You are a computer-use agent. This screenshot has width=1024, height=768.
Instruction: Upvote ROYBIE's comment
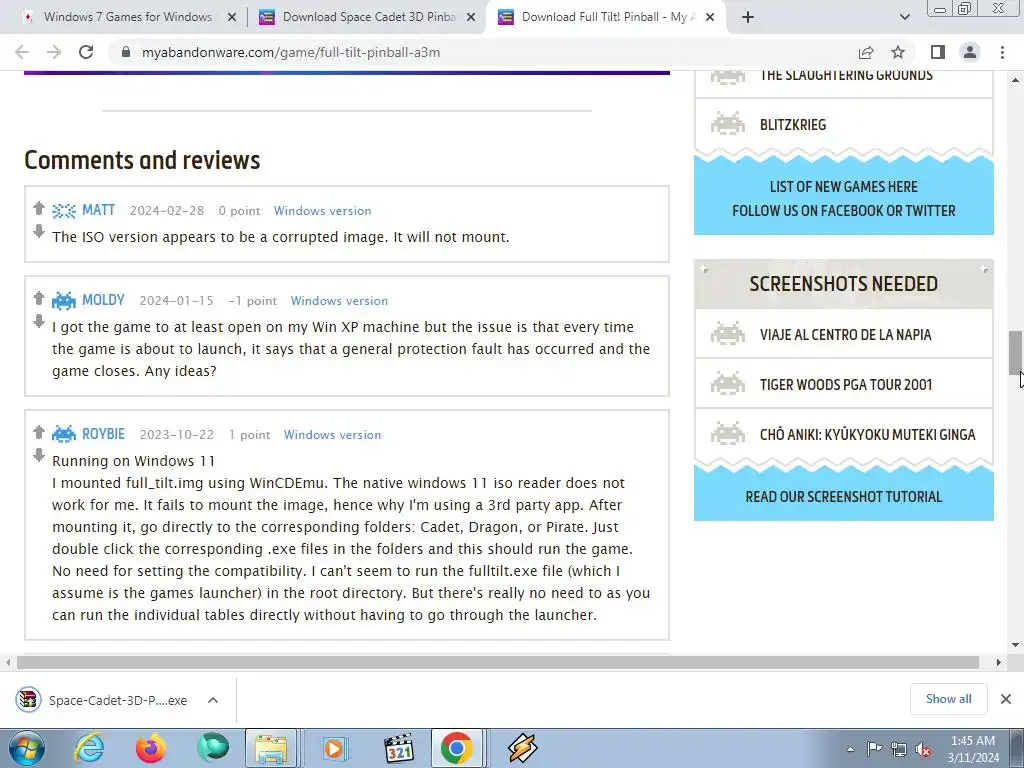click(39, 432)
